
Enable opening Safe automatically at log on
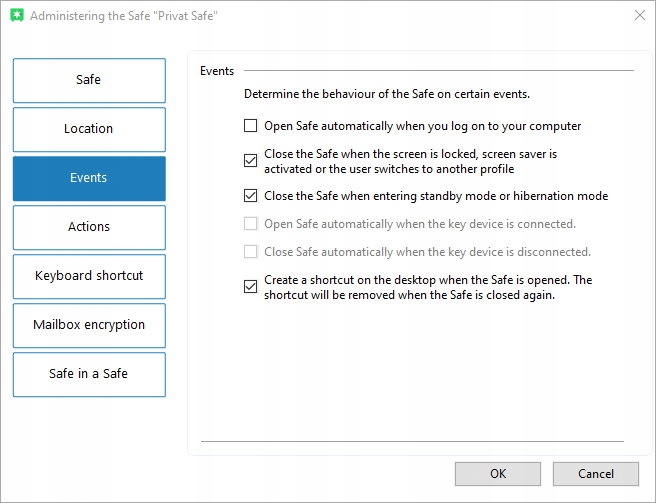(251, 127)
